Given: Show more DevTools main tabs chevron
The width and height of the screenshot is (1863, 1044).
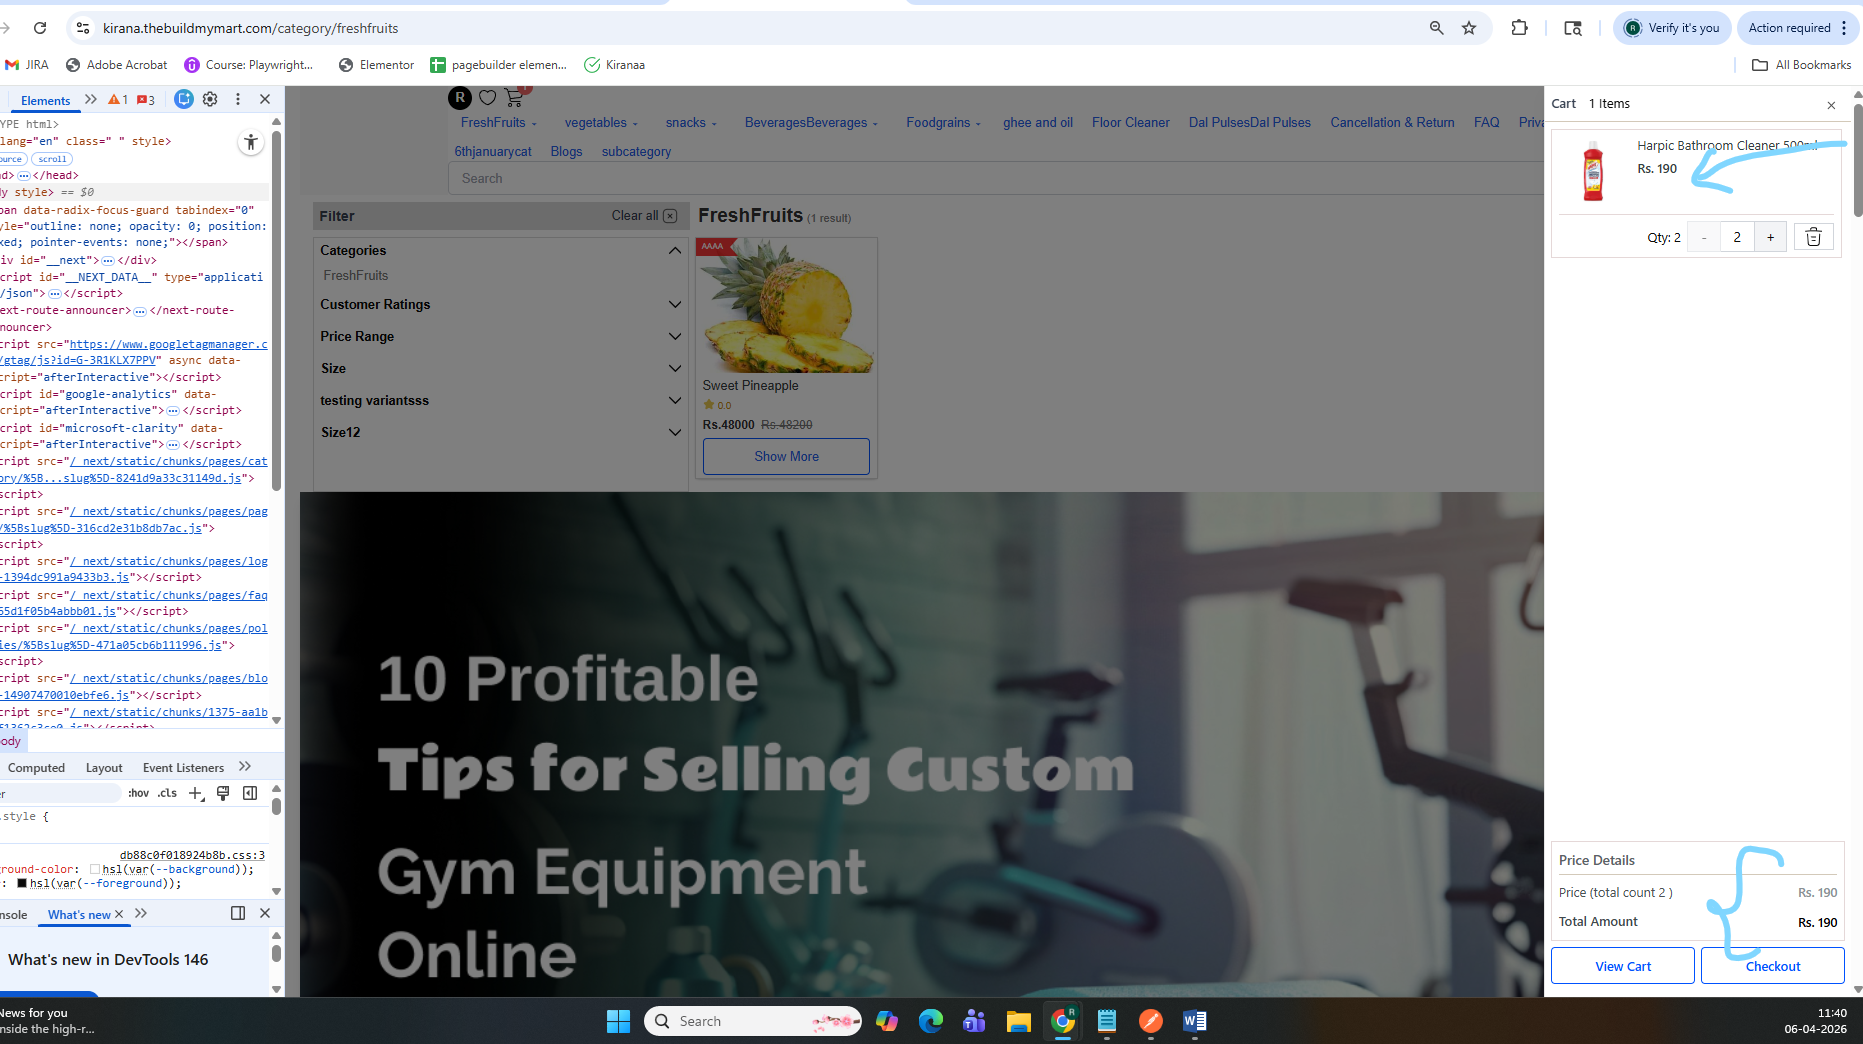Looking at the screenshot, I should [91, 99].
